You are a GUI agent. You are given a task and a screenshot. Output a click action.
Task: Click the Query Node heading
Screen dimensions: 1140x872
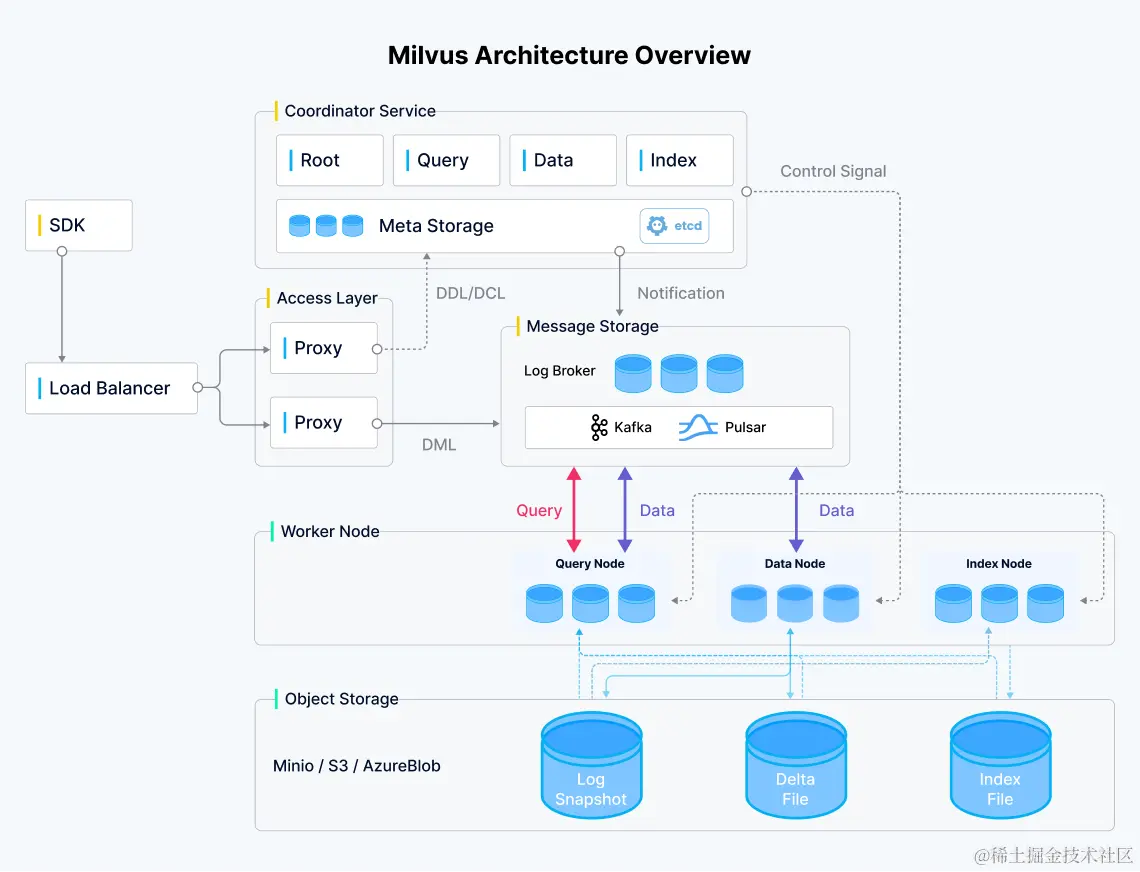point(590,564)
